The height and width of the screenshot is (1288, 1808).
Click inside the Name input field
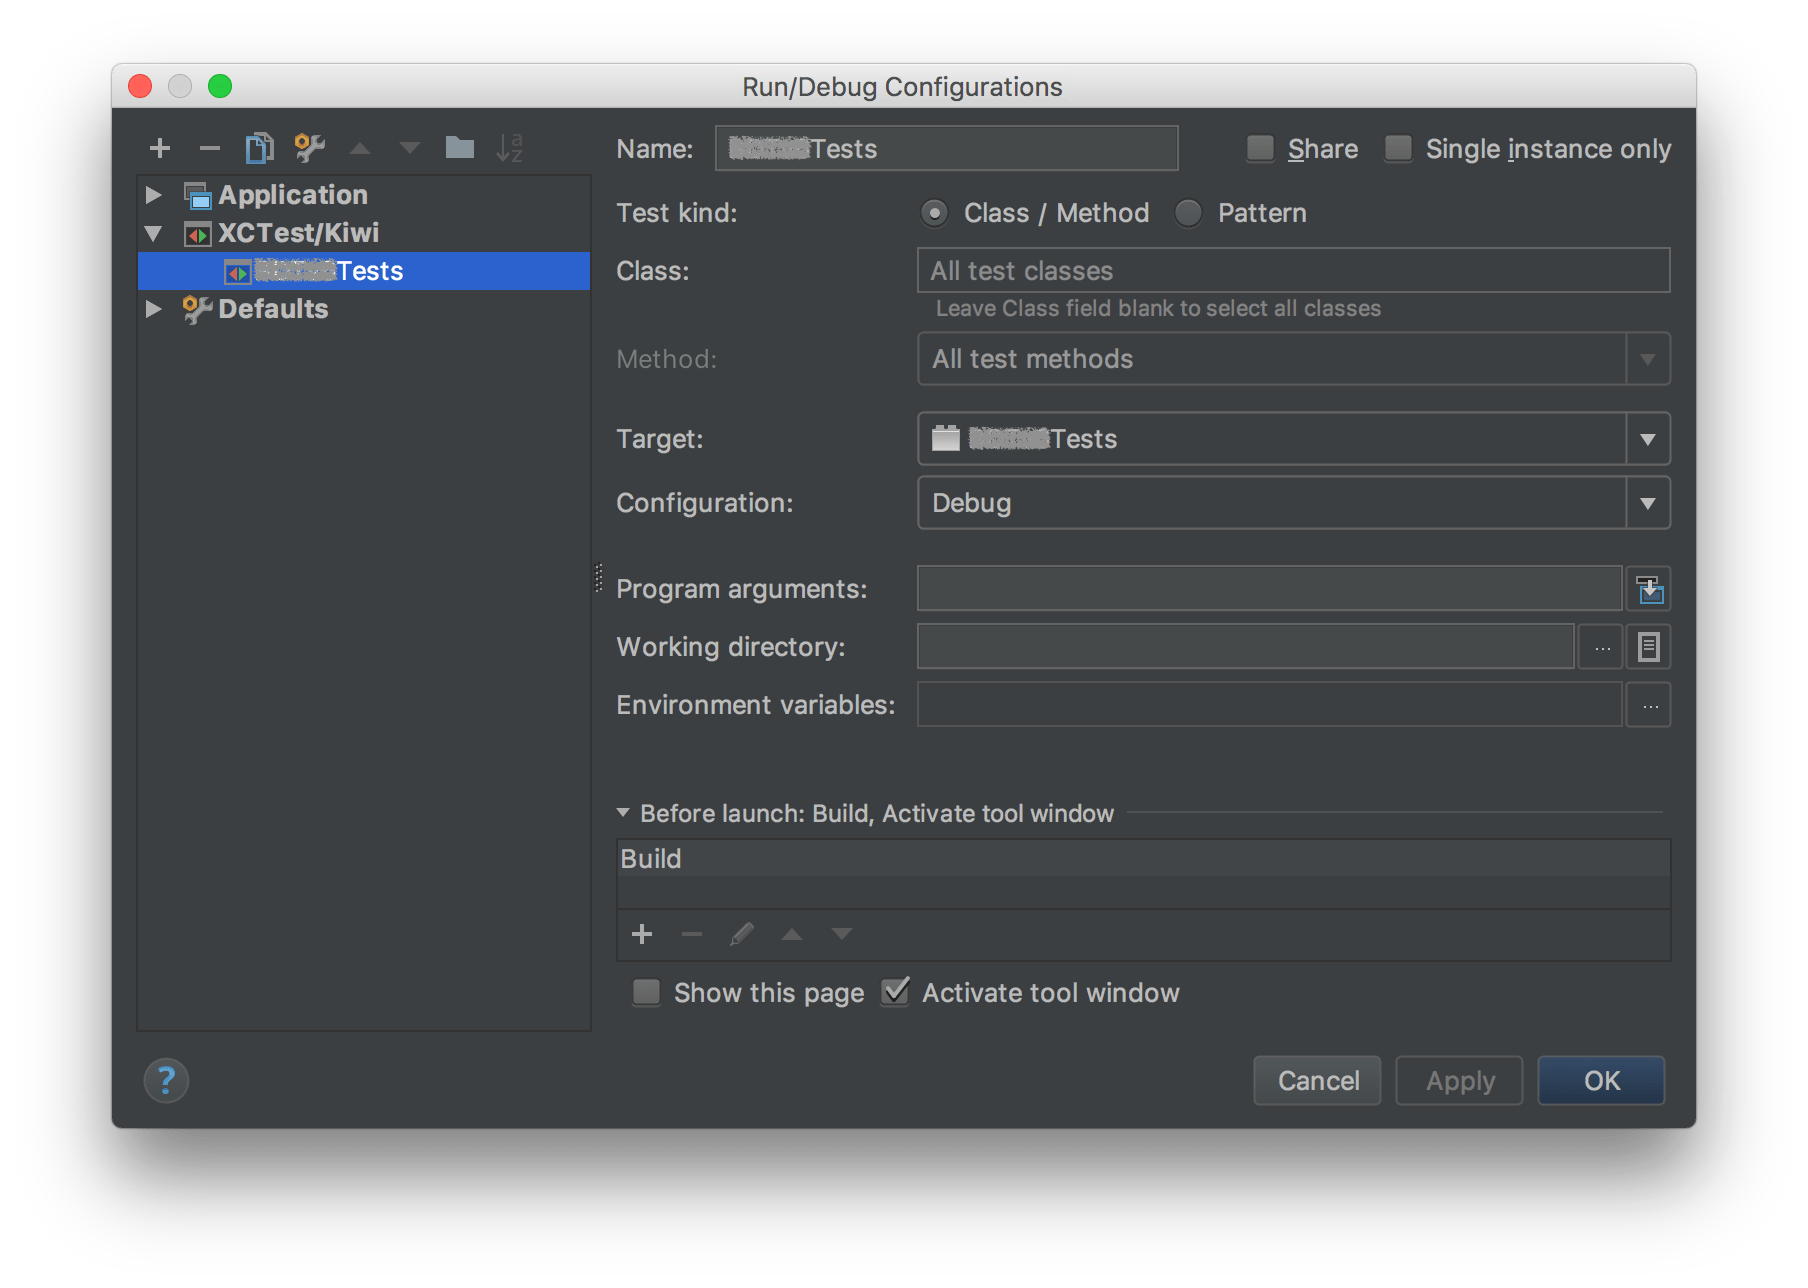pyautogui.click(x=945, y=148)
